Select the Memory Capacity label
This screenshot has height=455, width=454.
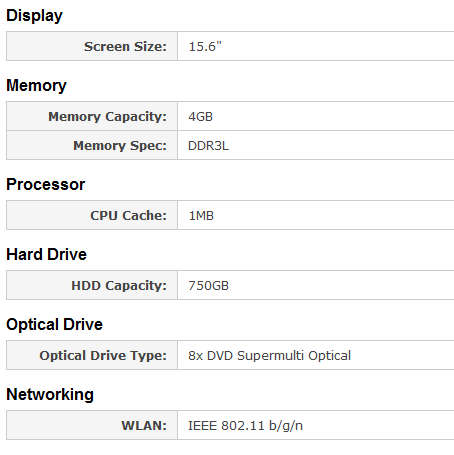click(108, 117)
